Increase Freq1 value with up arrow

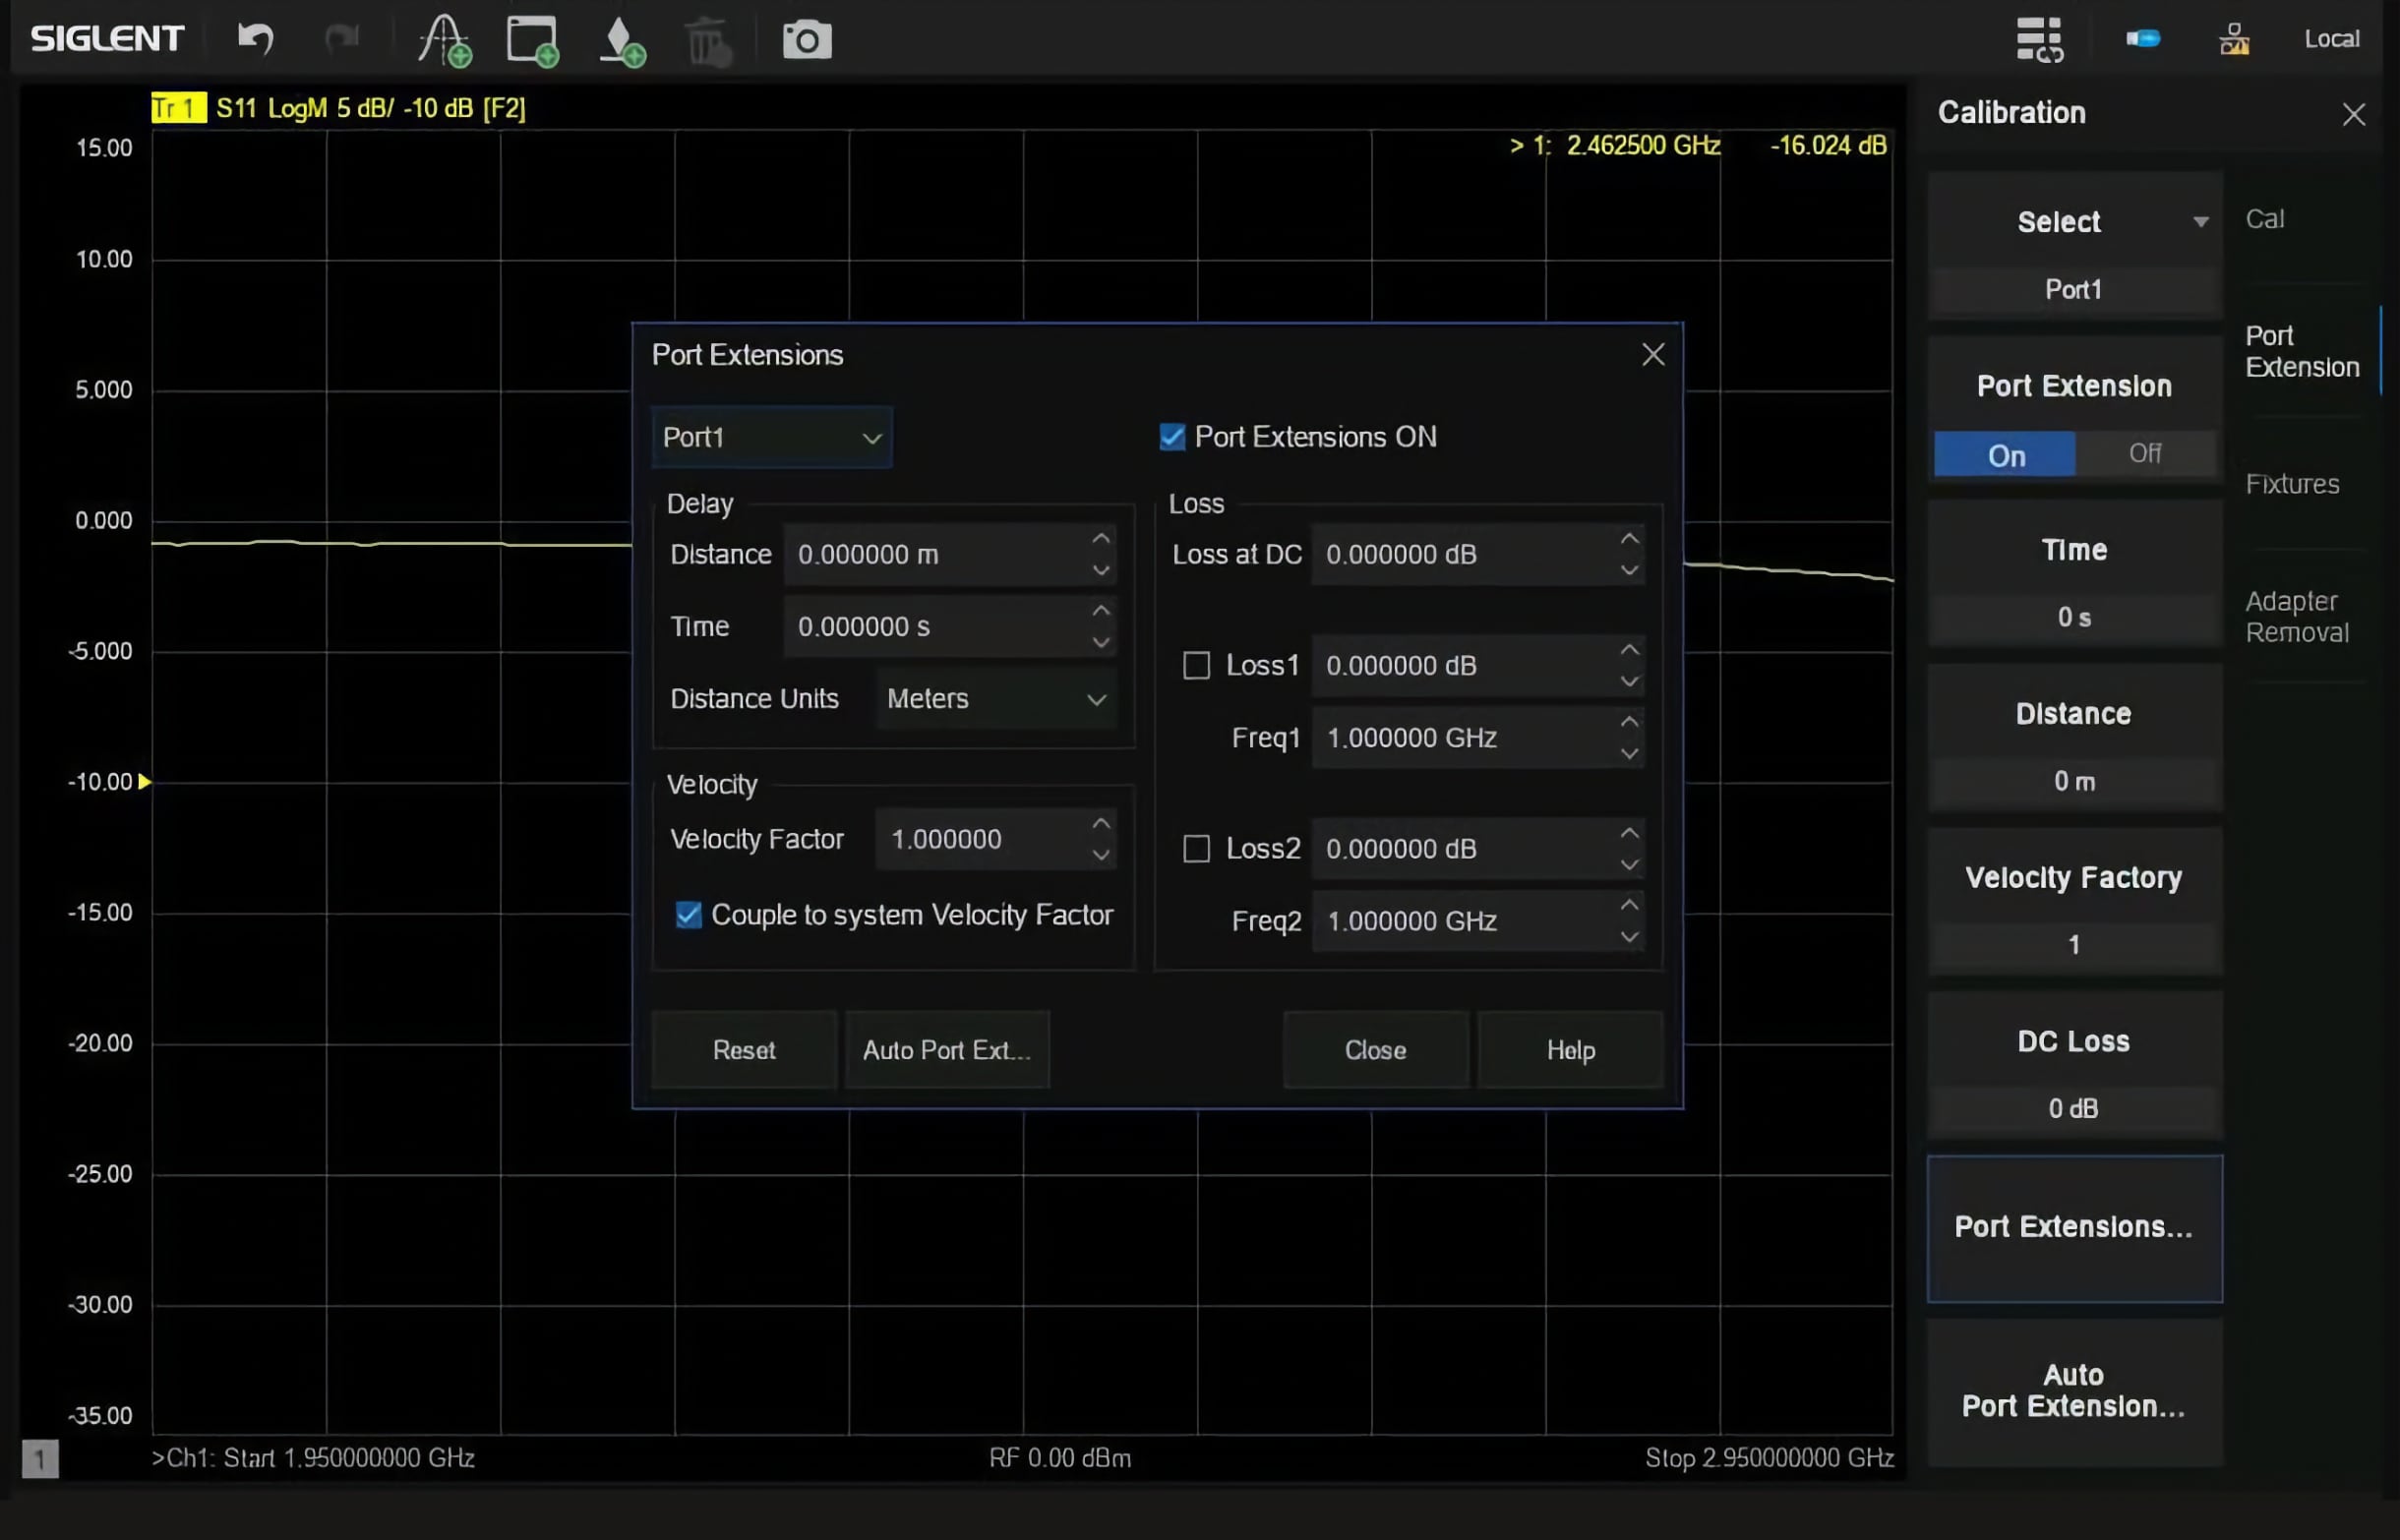(x=1630, y=721)
